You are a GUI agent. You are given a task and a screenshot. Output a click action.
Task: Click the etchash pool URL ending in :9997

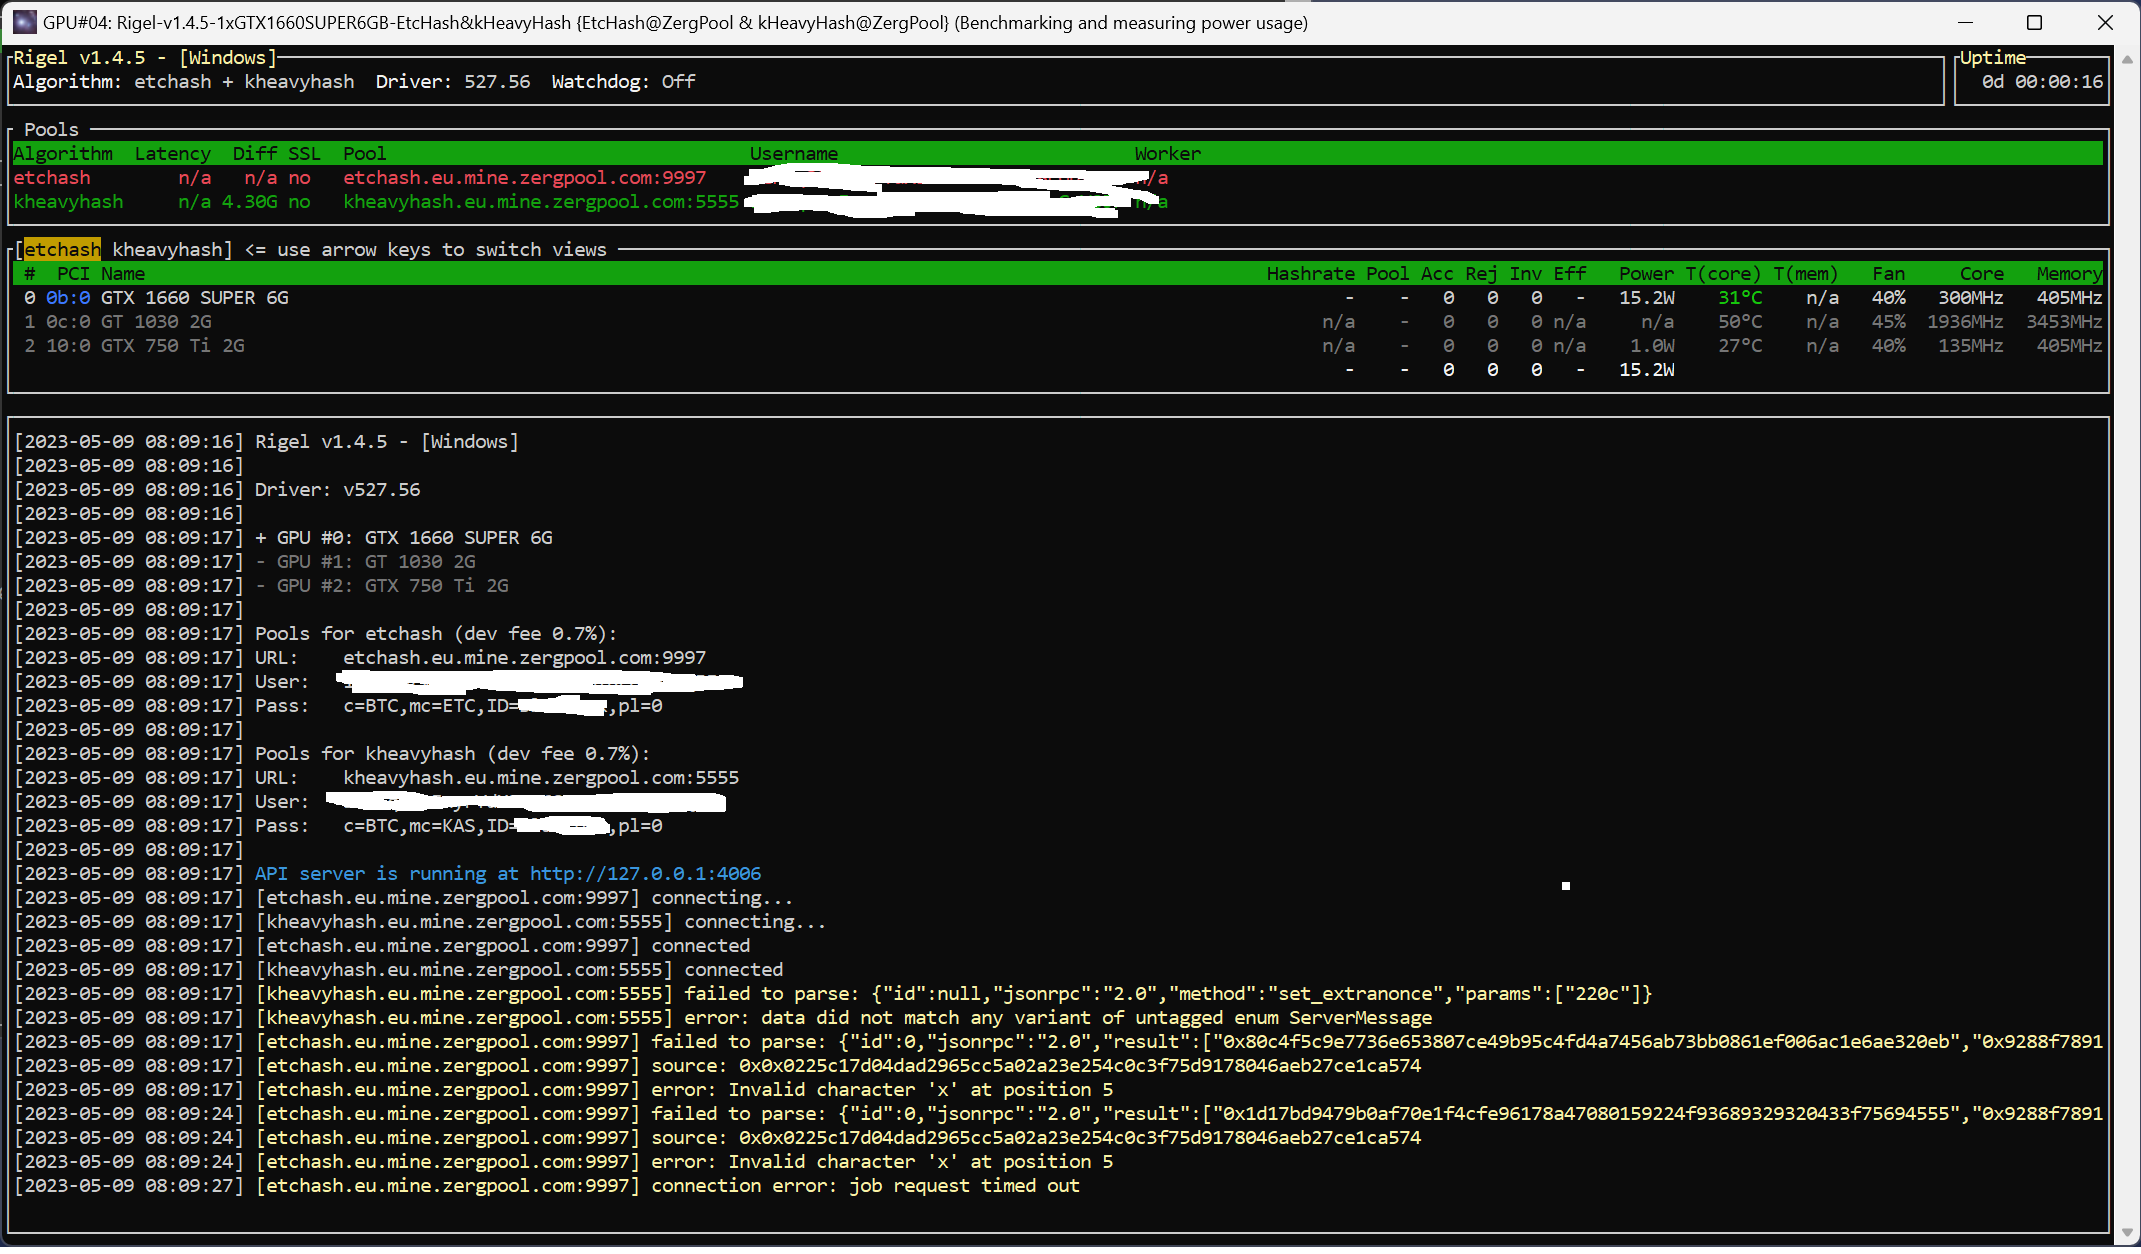tap(525, 177)
